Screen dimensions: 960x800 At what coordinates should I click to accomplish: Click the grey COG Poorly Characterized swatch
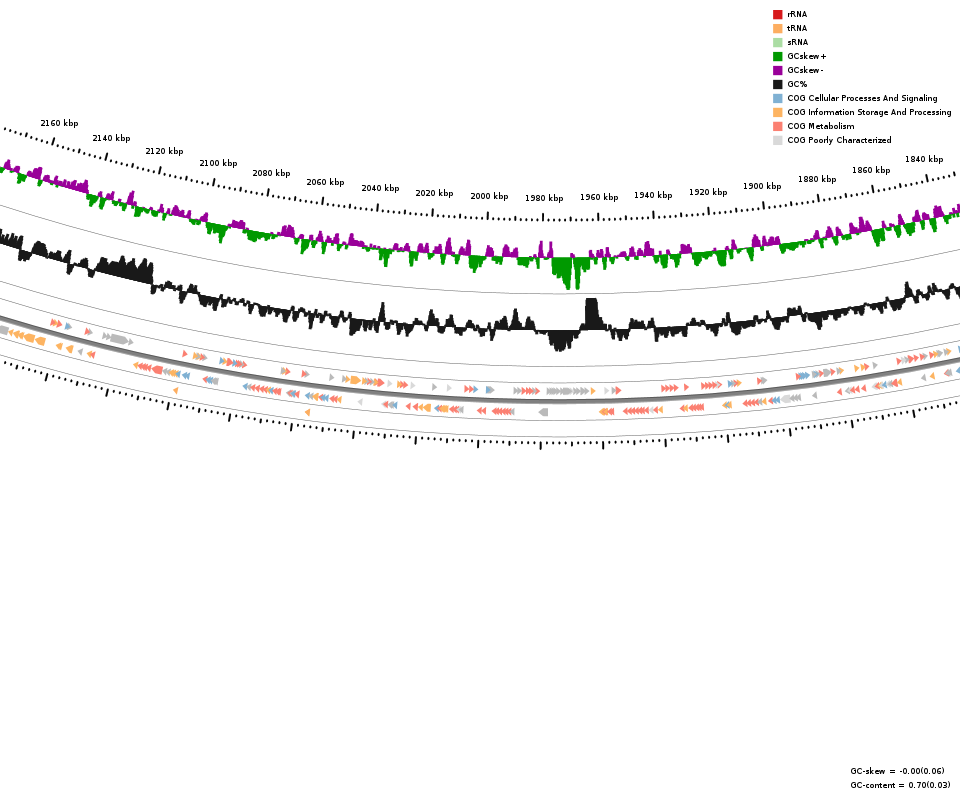[x=778, y=140]
